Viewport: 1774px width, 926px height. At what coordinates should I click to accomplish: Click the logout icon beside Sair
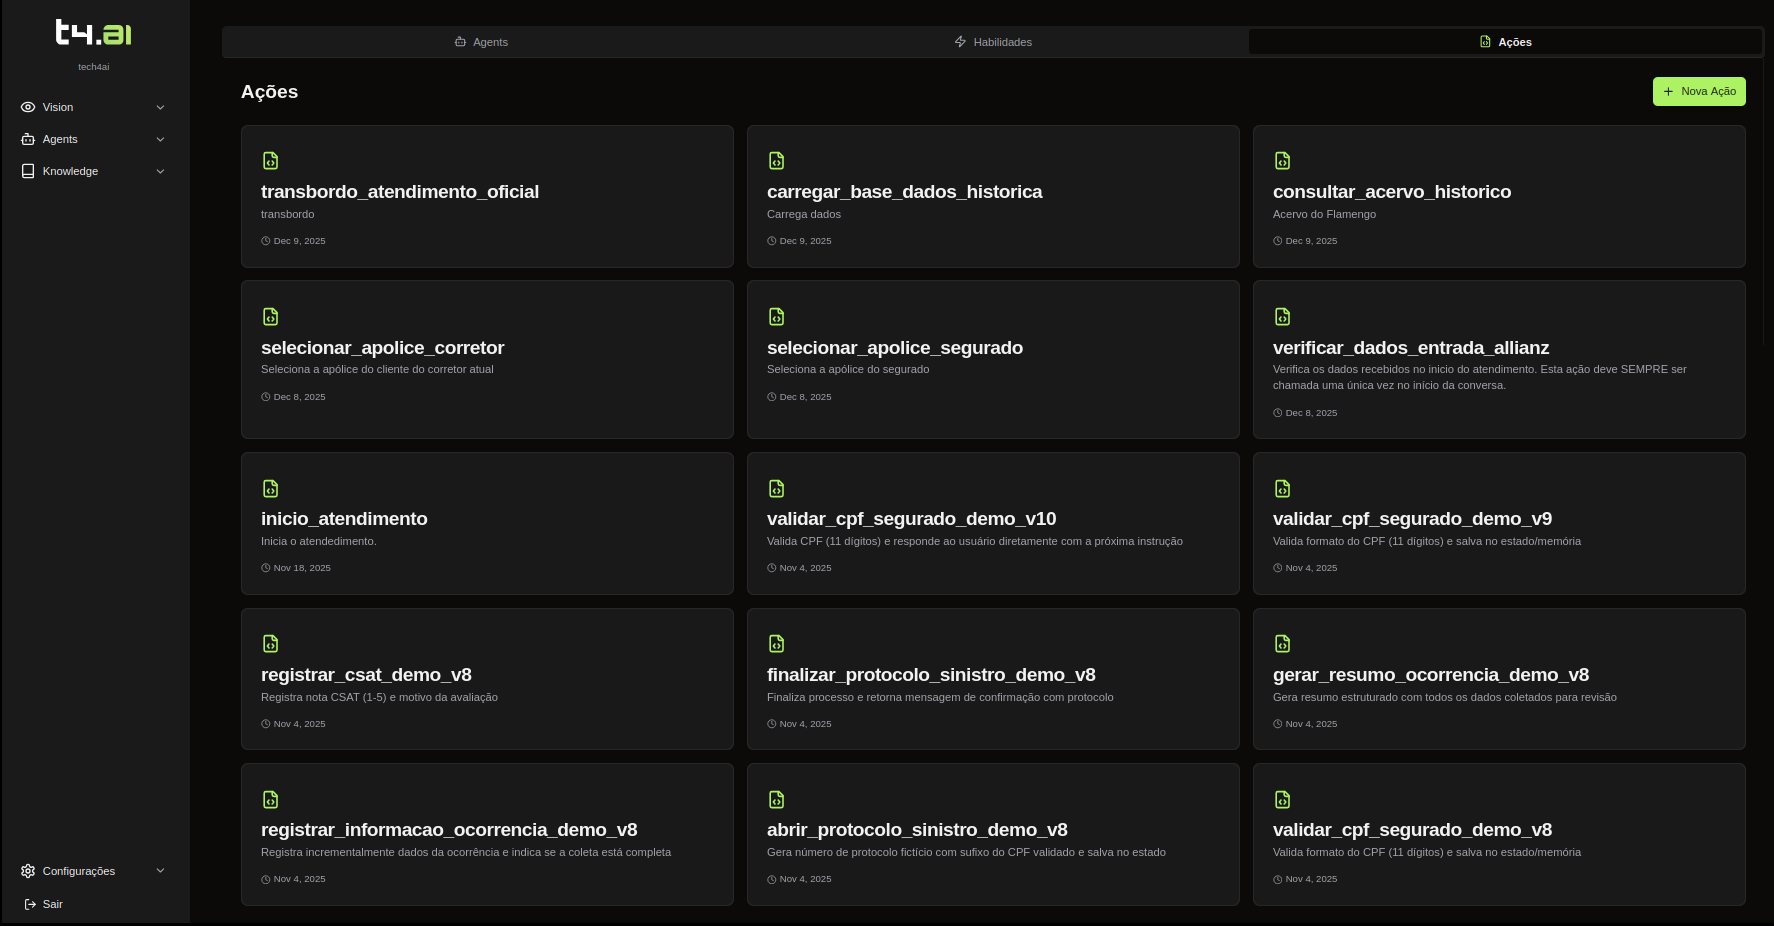(30, 904)
